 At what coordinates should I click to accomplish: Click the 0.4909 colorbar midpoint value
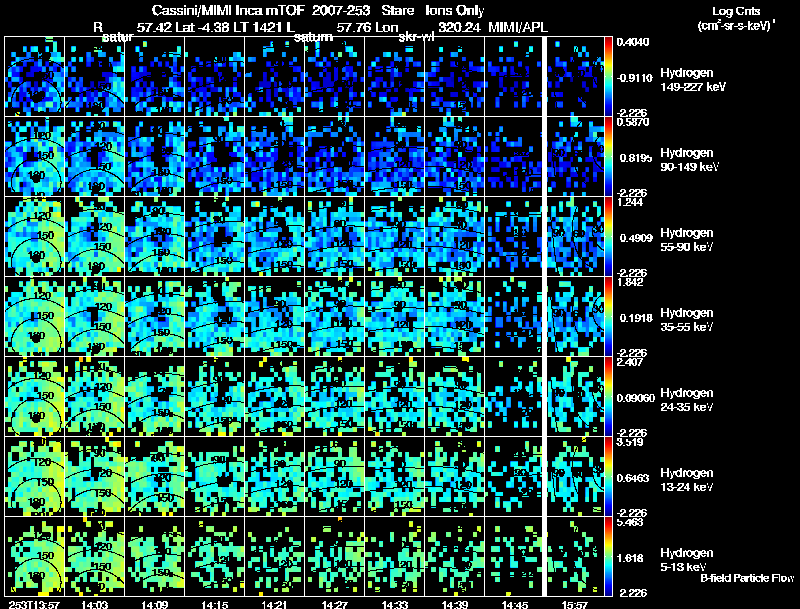coord(636,238)
